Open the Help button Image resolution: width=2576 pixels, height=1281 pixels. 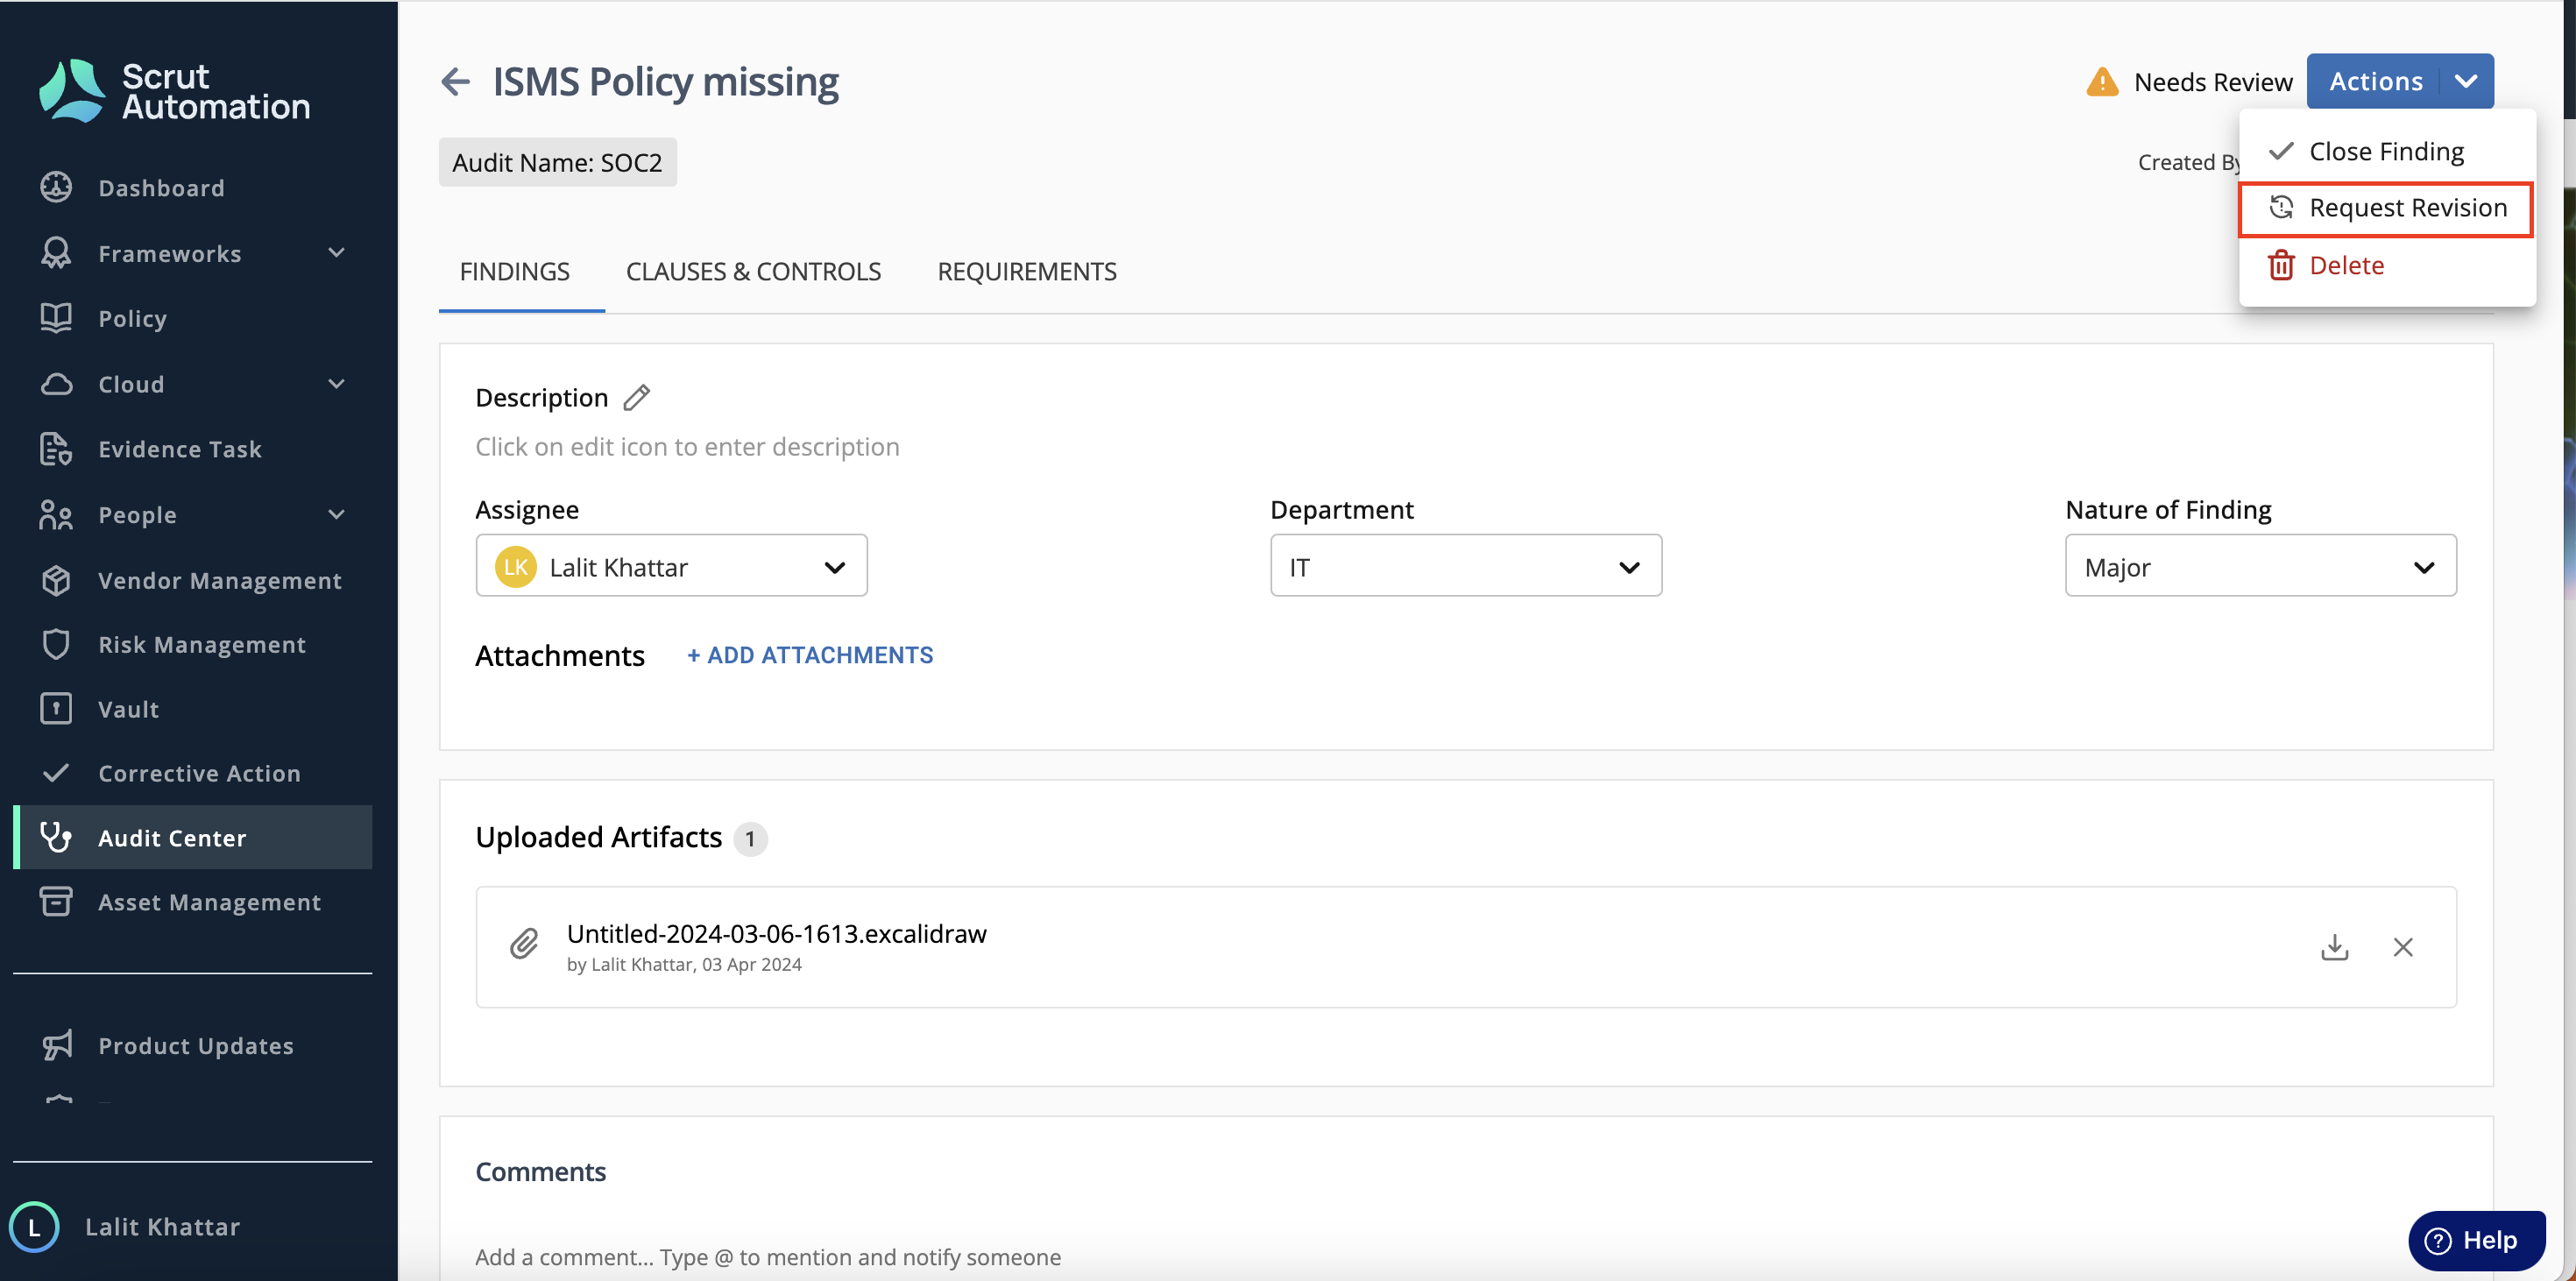[2476, 1240]
